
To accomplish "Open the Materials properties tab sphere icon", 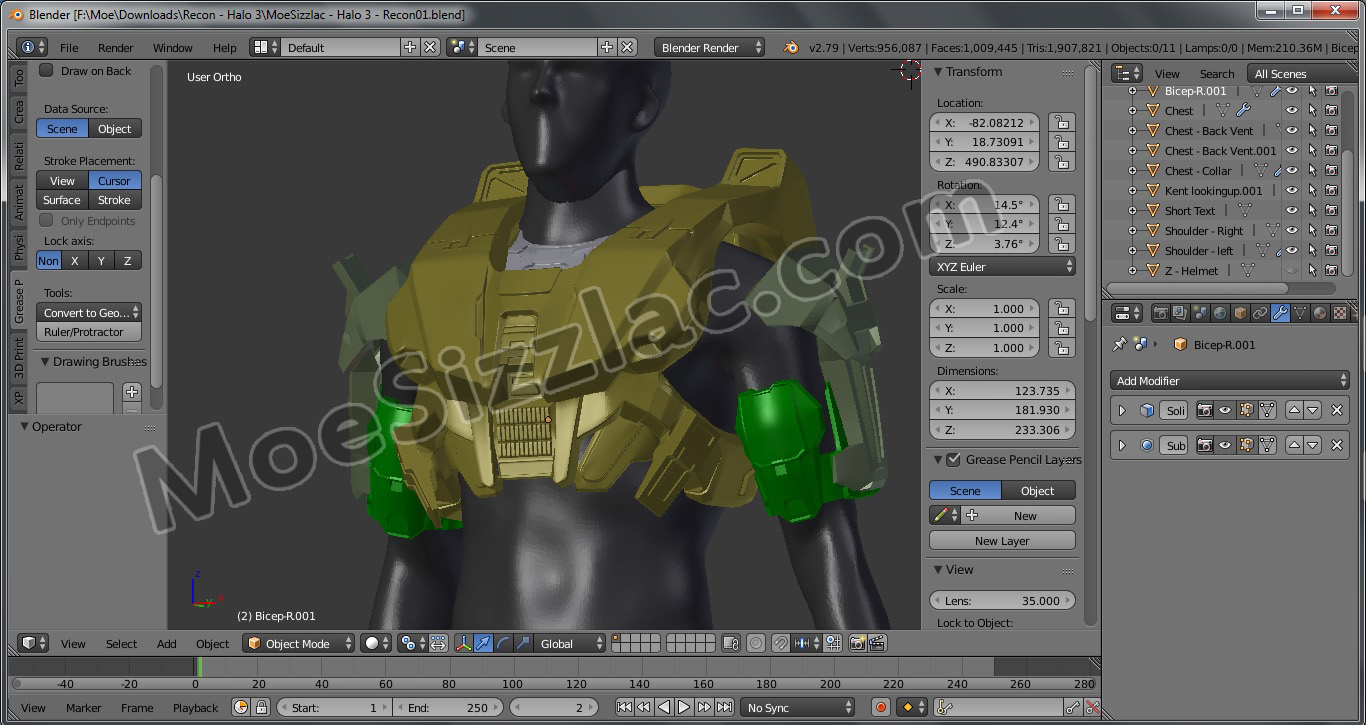I will click(1319, 313).
